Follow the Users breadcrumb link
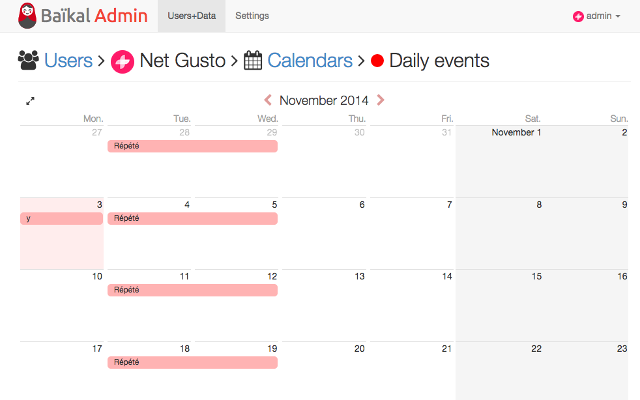 68,60
